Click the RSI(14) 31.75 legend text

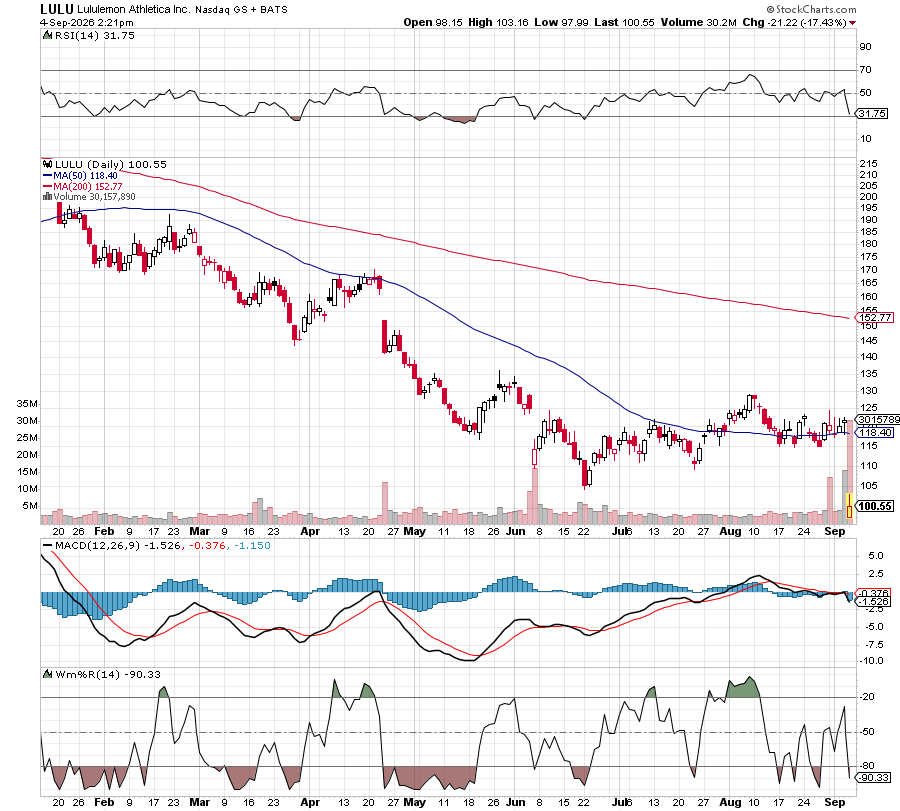[95, 36]
